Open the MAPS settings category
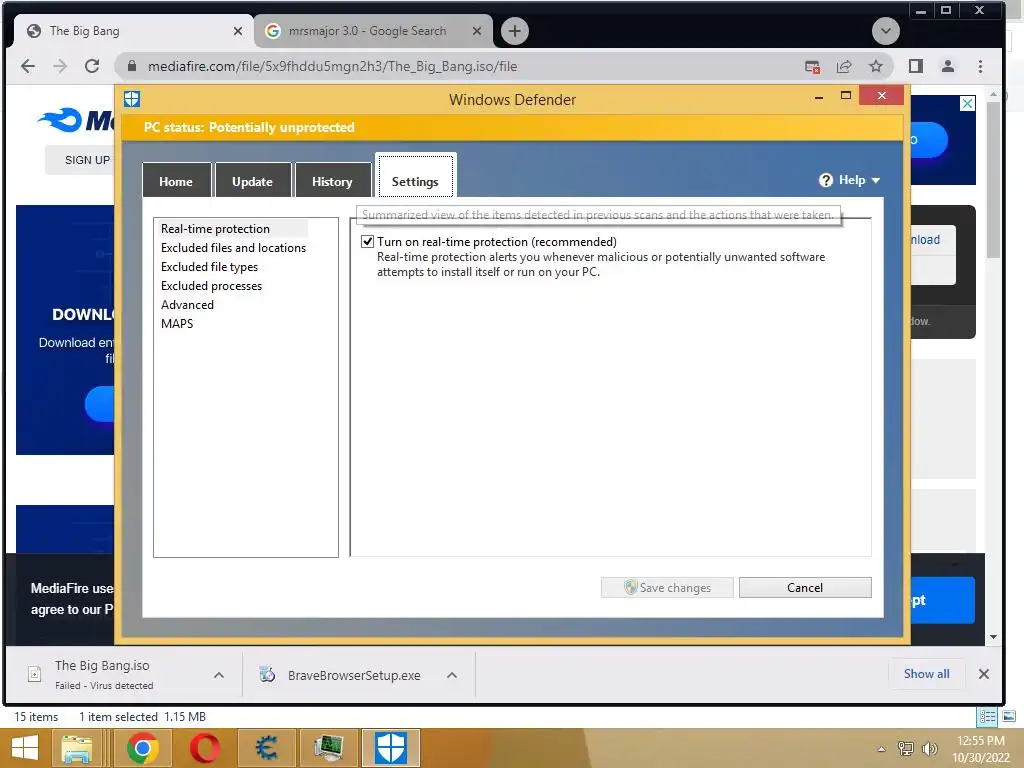1024x768 pixels. [177, 323]
